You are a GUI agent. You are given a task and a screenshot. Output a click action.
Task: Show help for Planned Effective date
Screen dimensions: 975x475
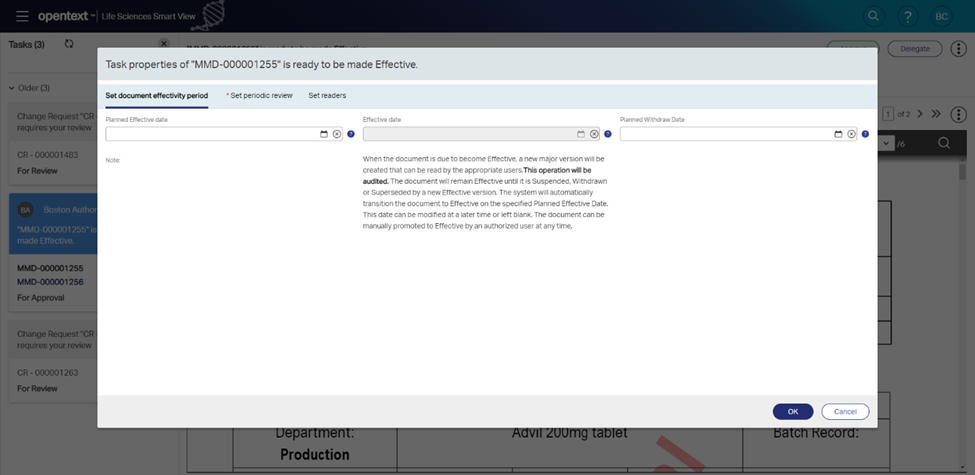351,134
